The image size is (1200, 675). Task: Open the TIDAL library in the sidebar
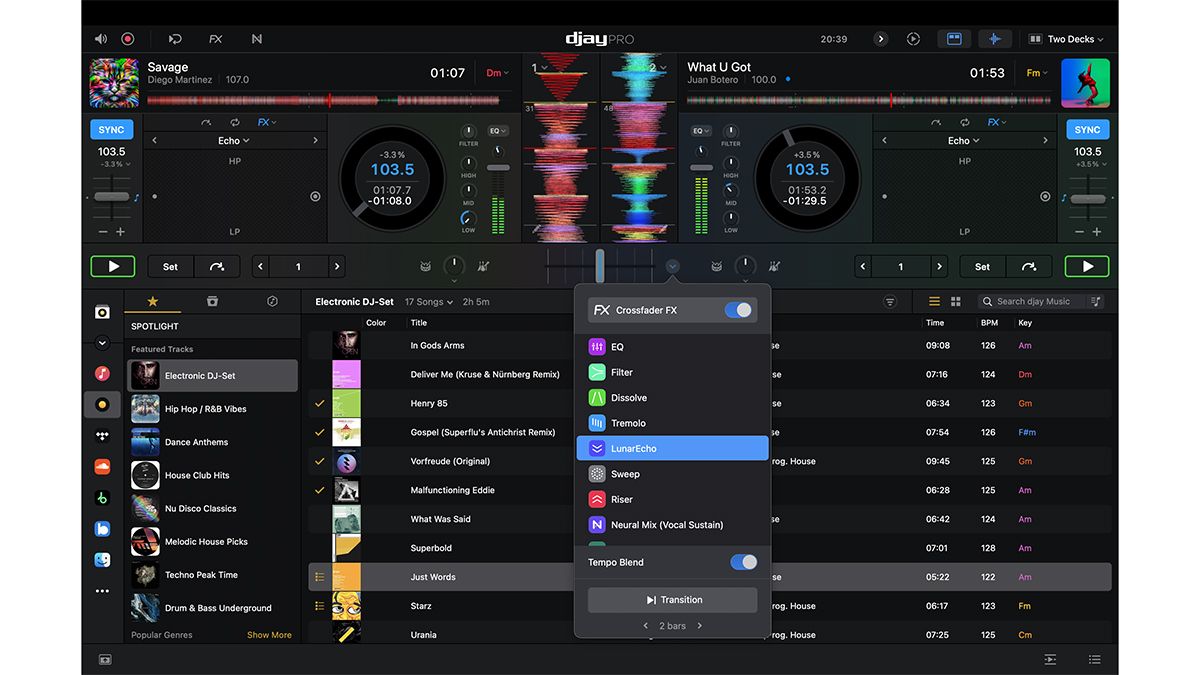click(102, 433)
